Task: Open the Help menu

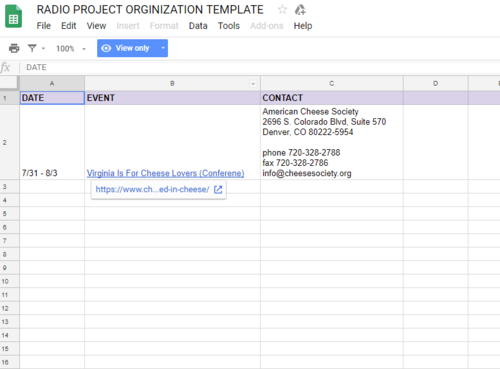Action: click(303, 26)
